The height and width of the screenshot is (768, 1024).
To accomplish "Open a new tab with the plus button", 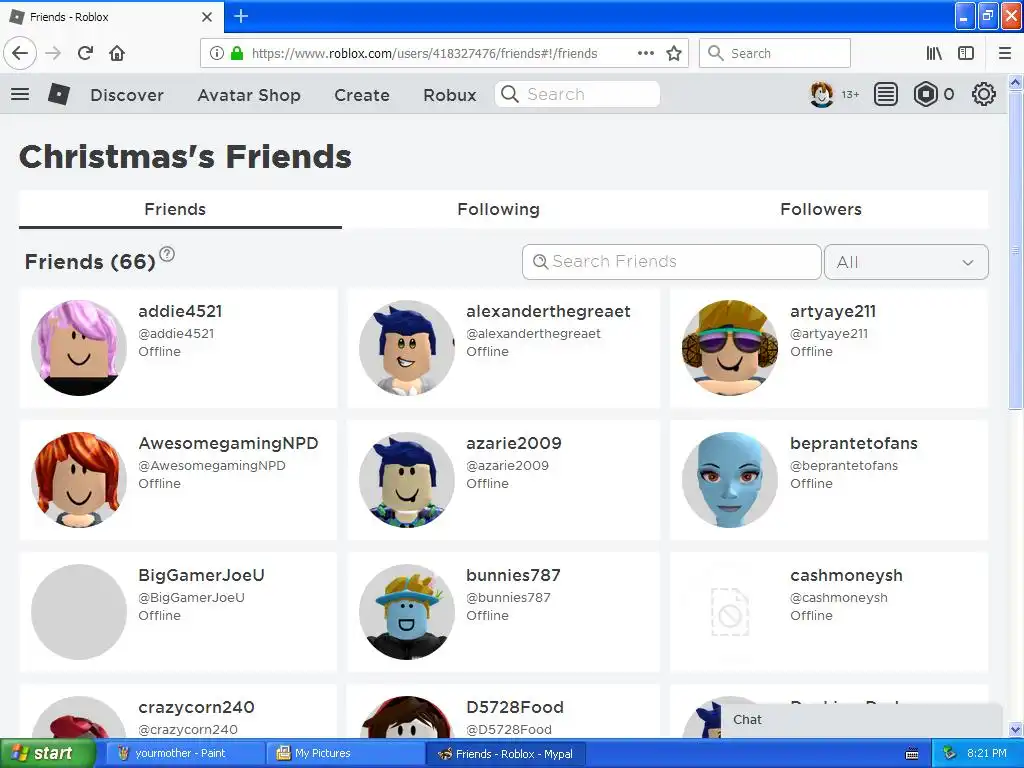I will (241, 16).
